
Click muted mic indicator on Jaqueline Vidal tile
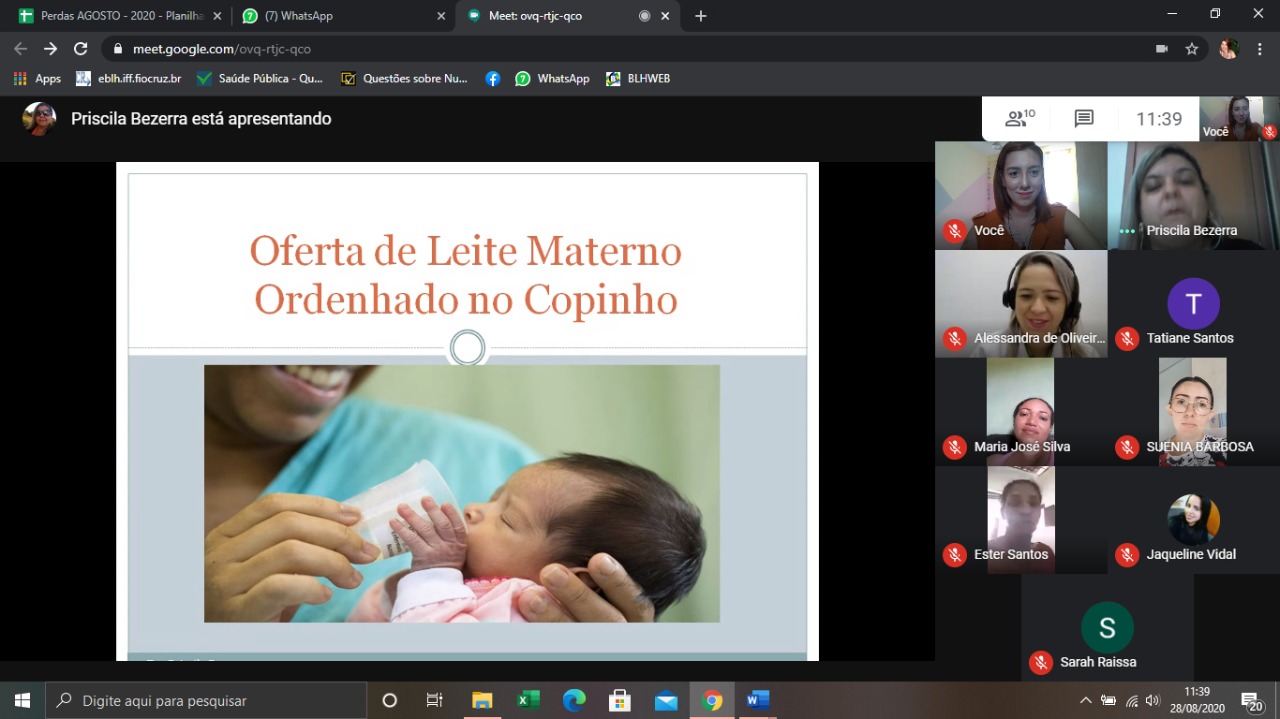1127,555
